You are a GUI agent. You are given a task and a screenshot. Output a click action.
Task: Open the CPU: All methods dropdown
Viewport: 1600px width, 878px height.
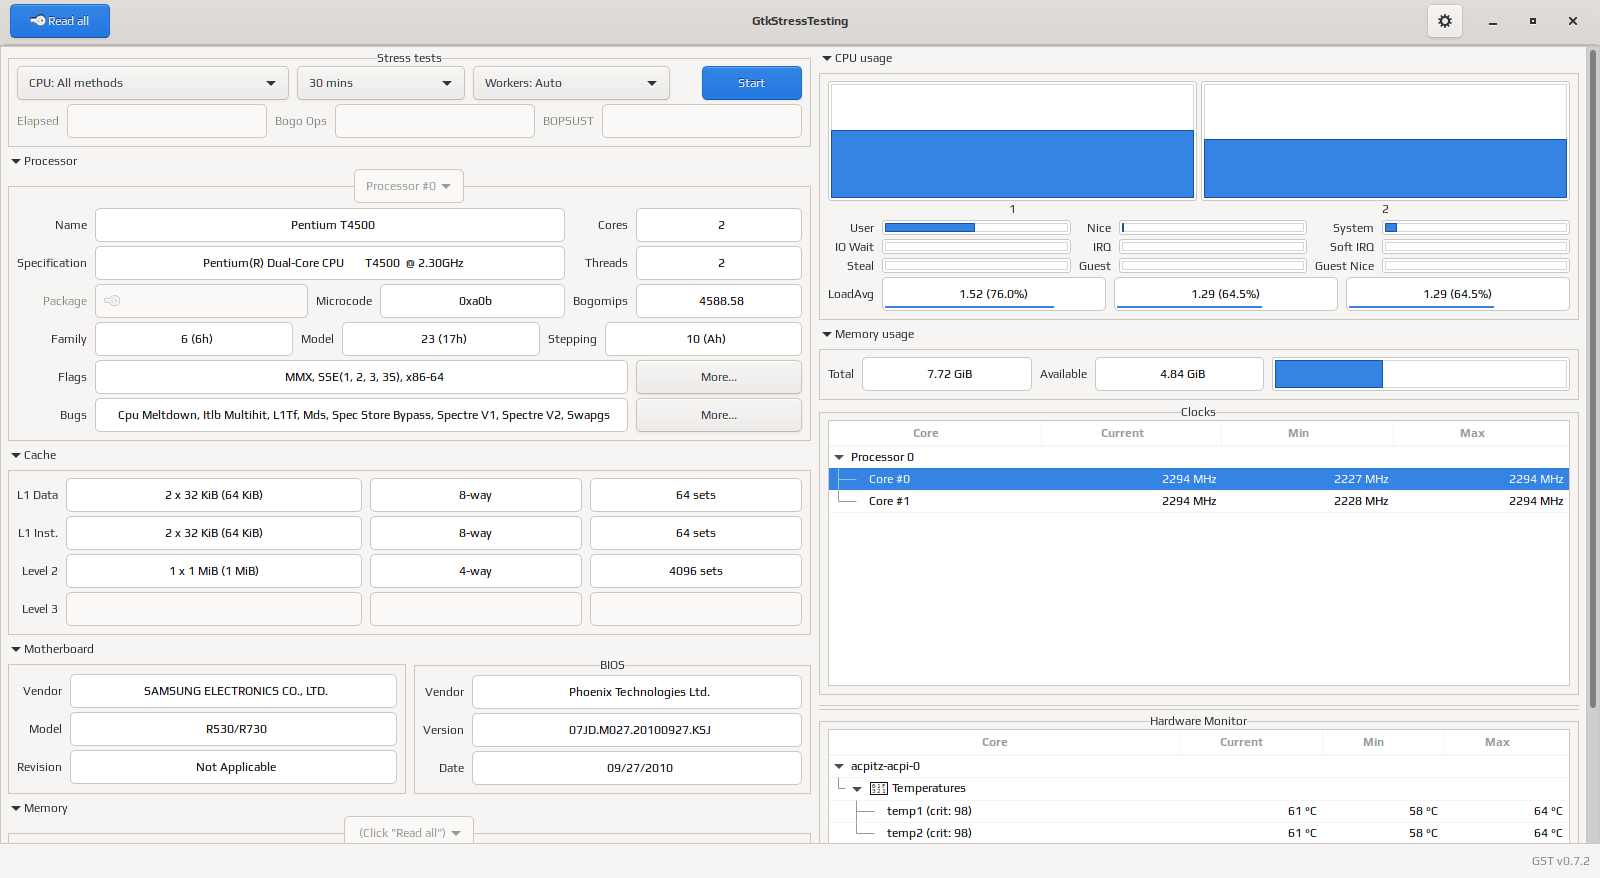pyautogui.click(x=153, y=83)
